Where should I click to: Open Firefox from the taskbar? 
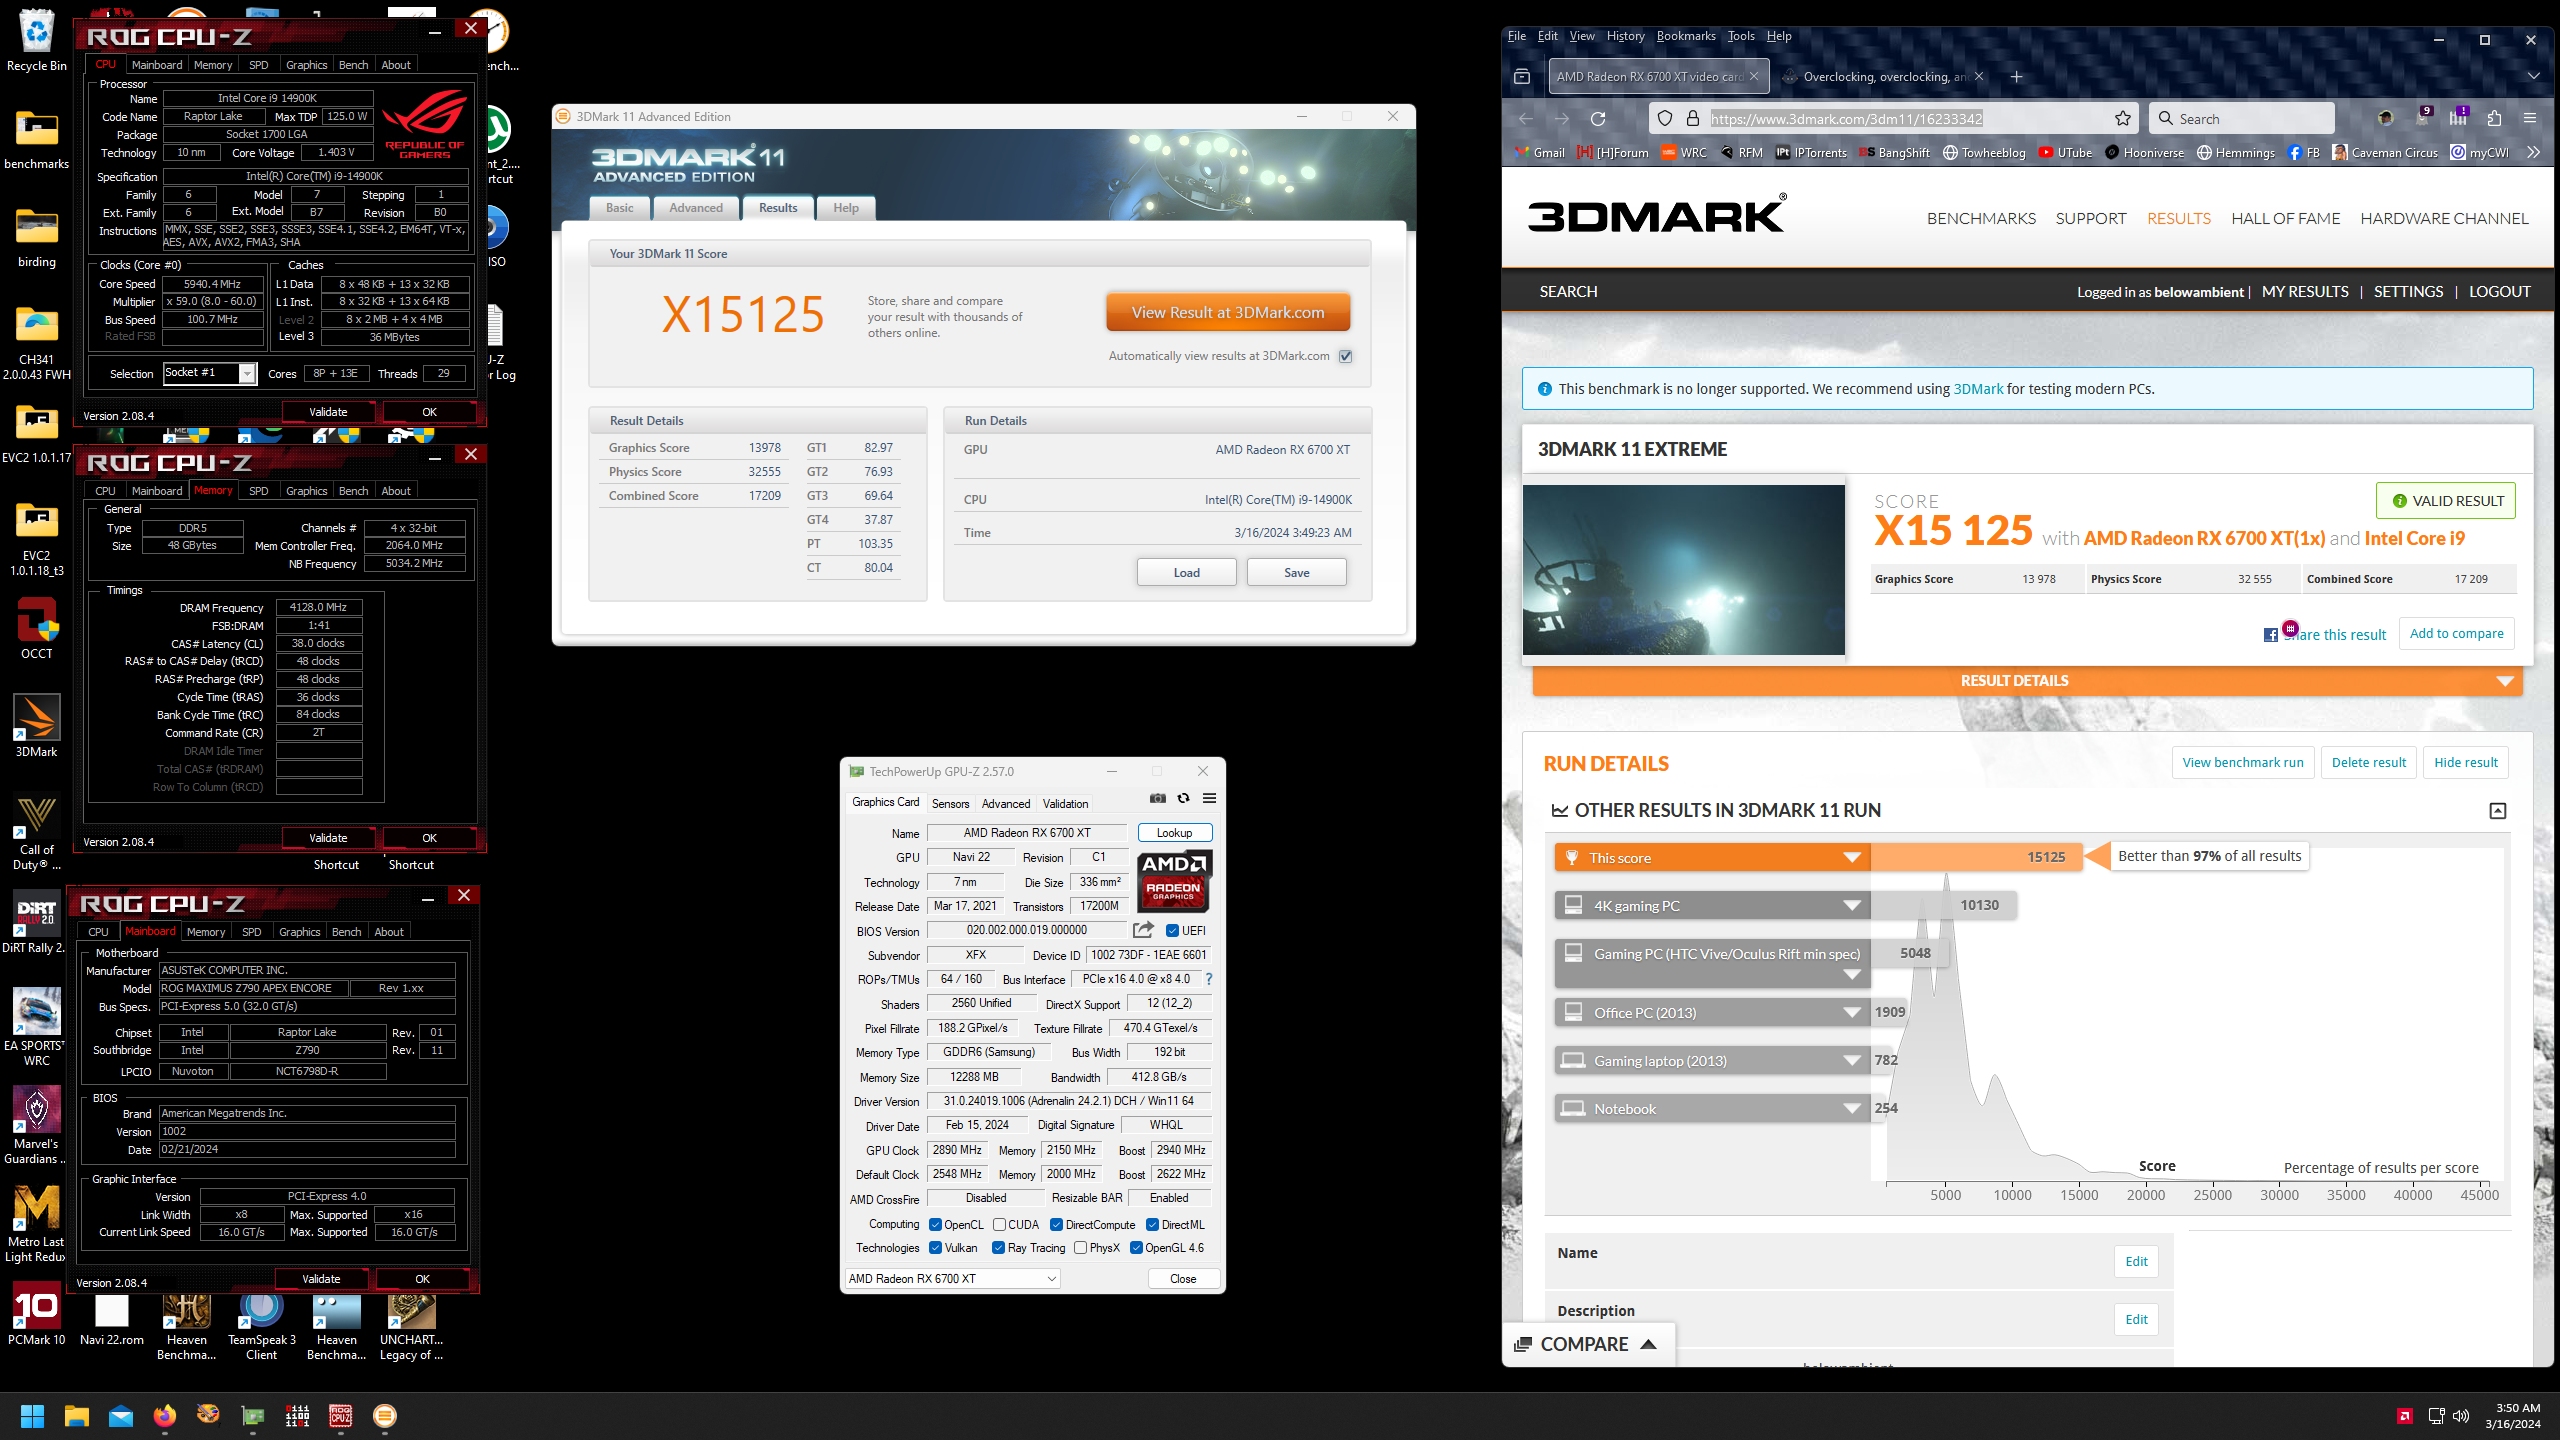click(x=164, y=1416)
